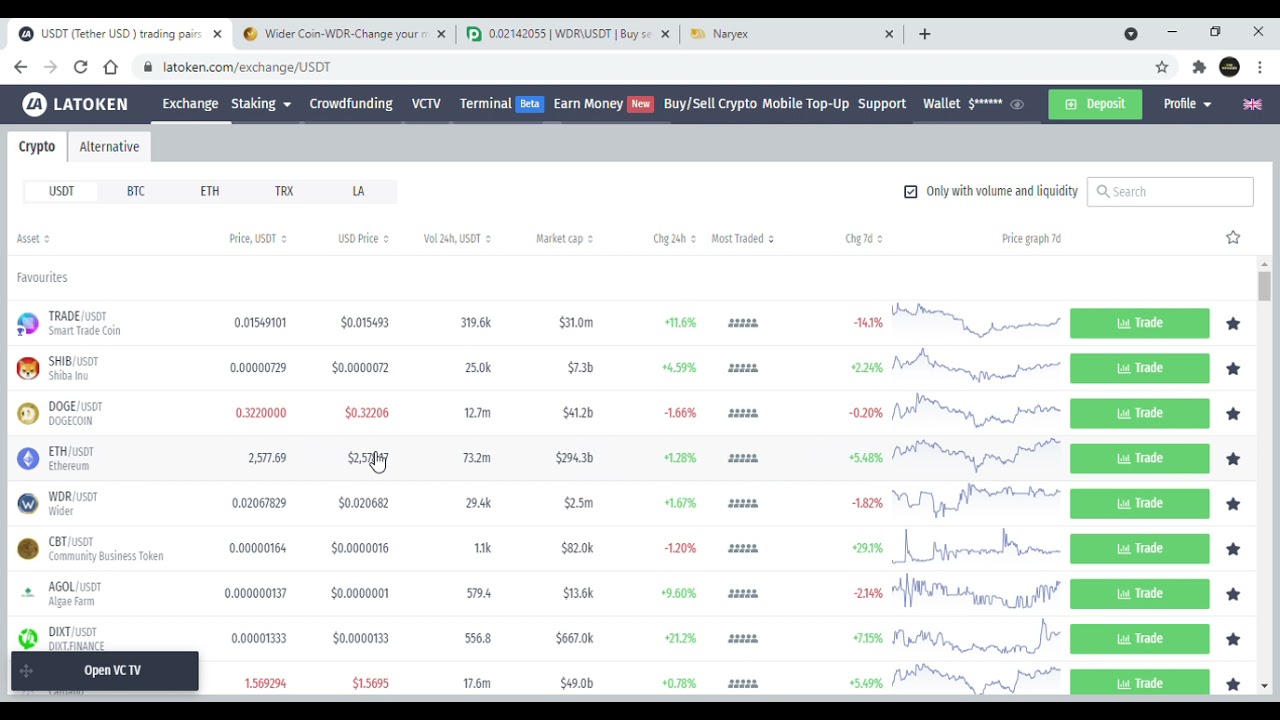Close the USDT trading pairs tab
Image resolution: width=1280 pixels, height=720 pixels.
217,34
